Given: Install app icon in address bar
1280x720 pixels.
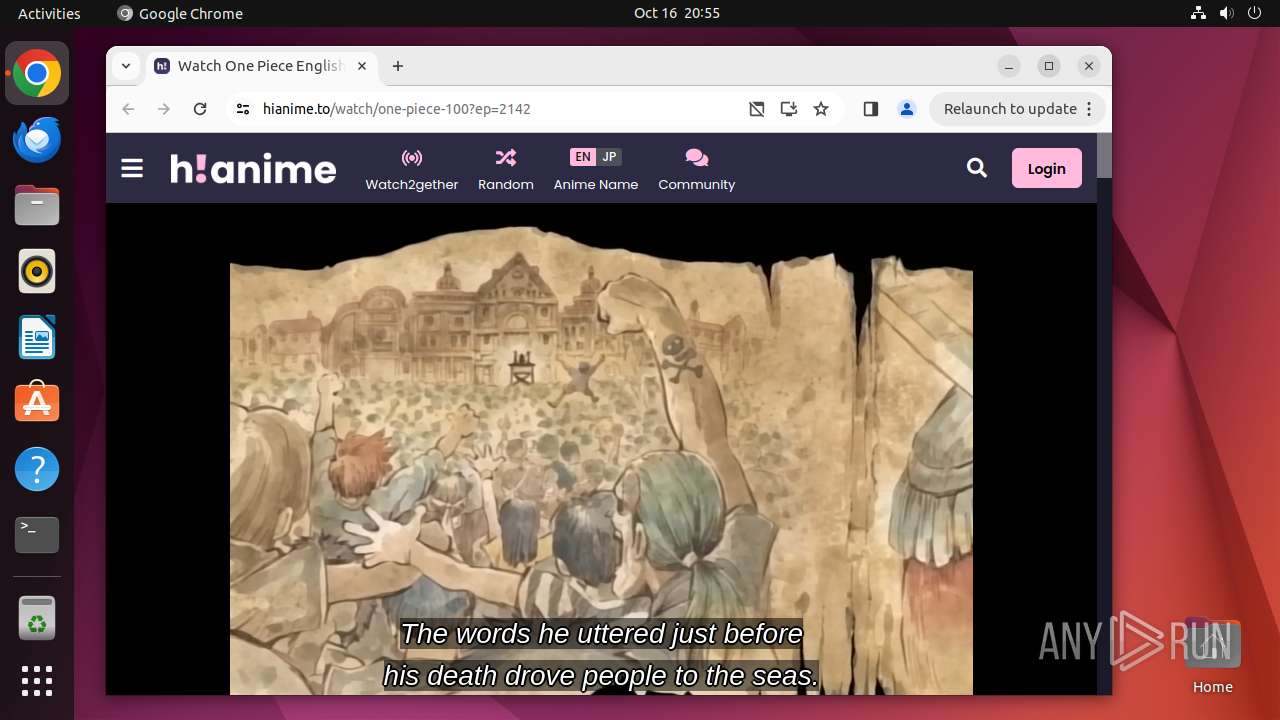Looking at the screenshot, I should [789, 109].
